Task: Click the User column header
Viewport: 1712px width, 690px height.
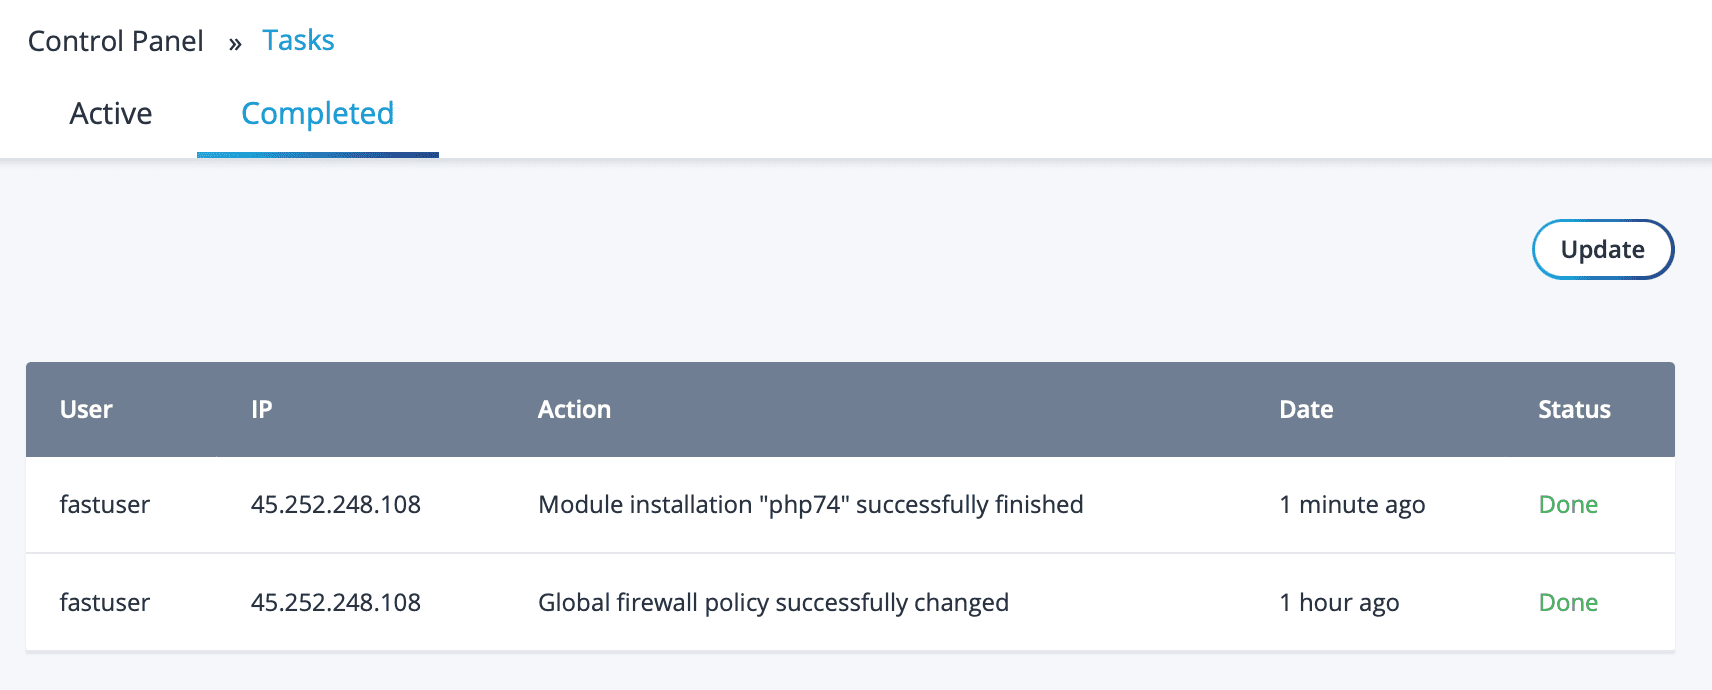Action: [x=86, y=409]
